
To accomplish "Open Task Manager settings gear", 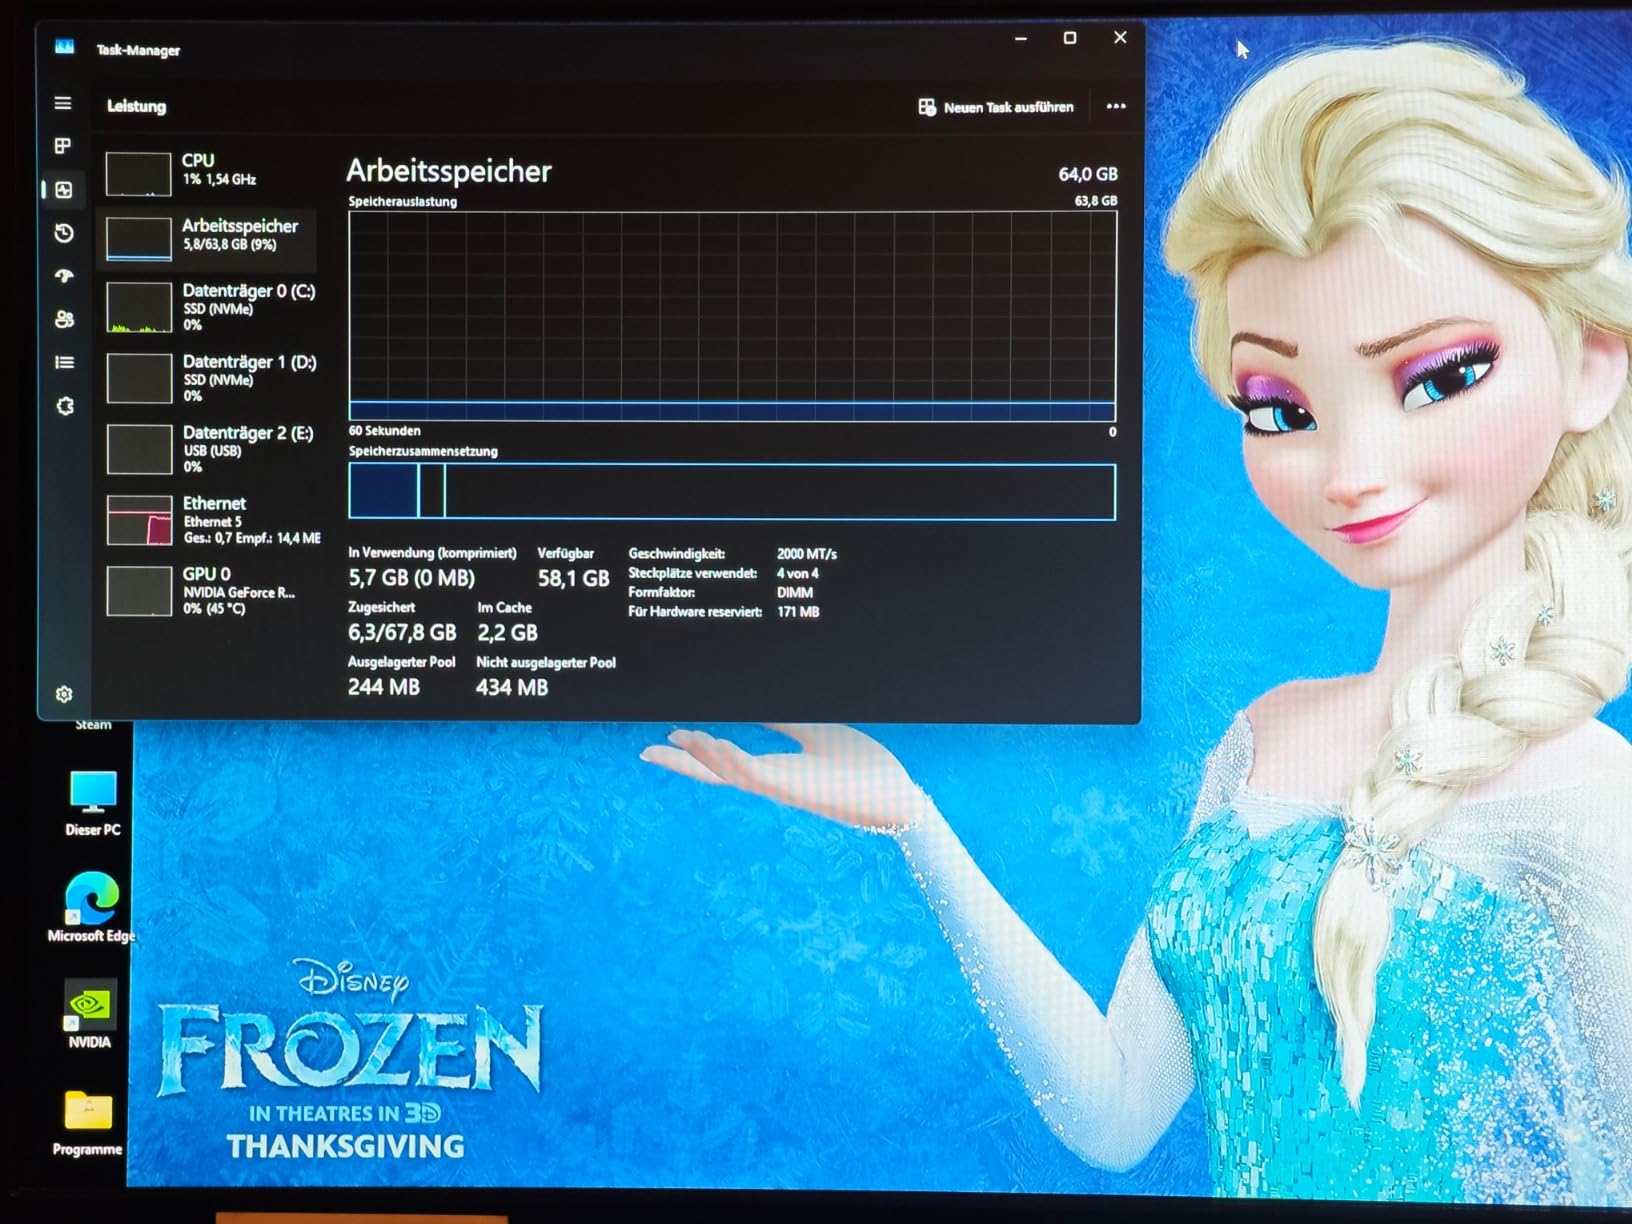I will click(64, 694).
